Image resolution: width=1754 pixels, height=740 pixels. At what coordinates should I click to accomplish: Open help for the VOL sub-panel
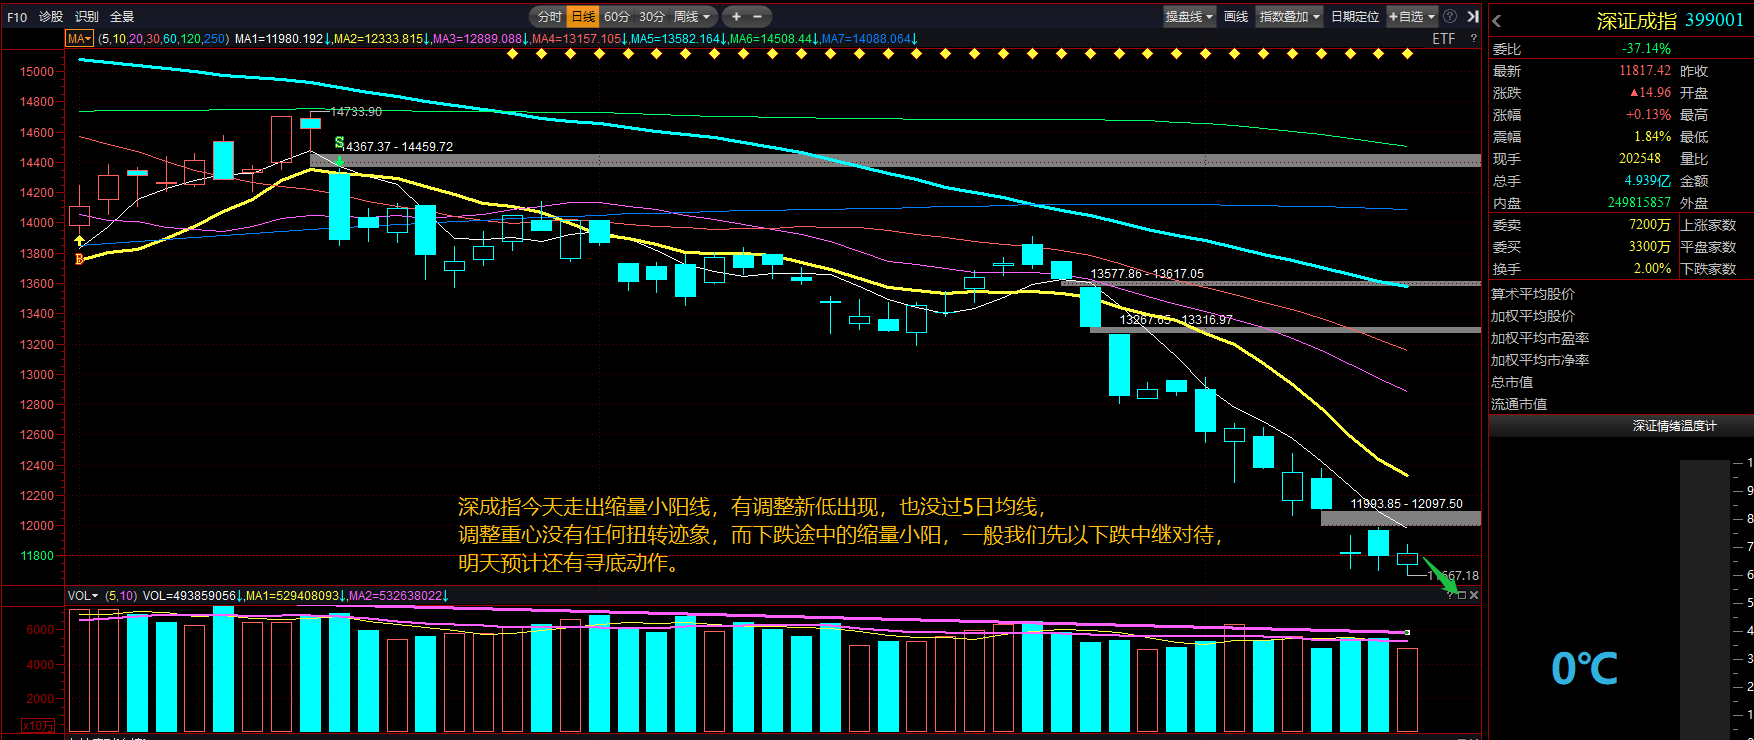pyautogui.click(x=1450, y=595)
